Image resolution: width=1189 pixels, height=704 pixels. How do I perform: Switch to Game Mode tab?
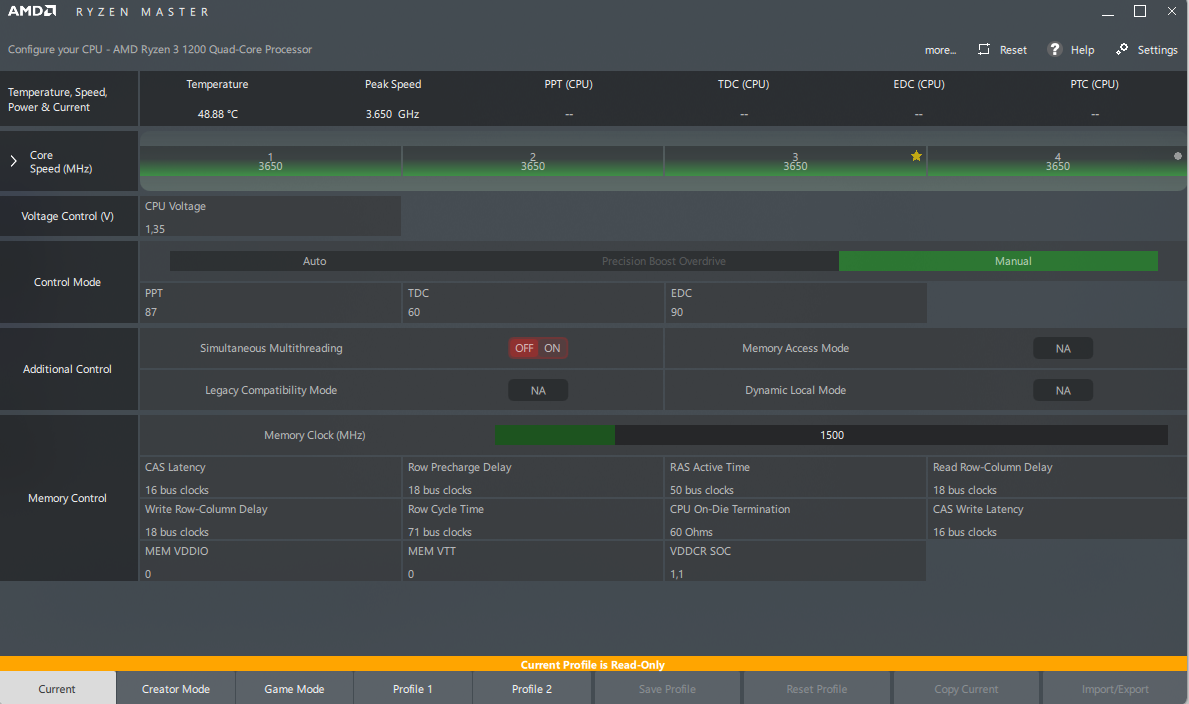point(294,688)
